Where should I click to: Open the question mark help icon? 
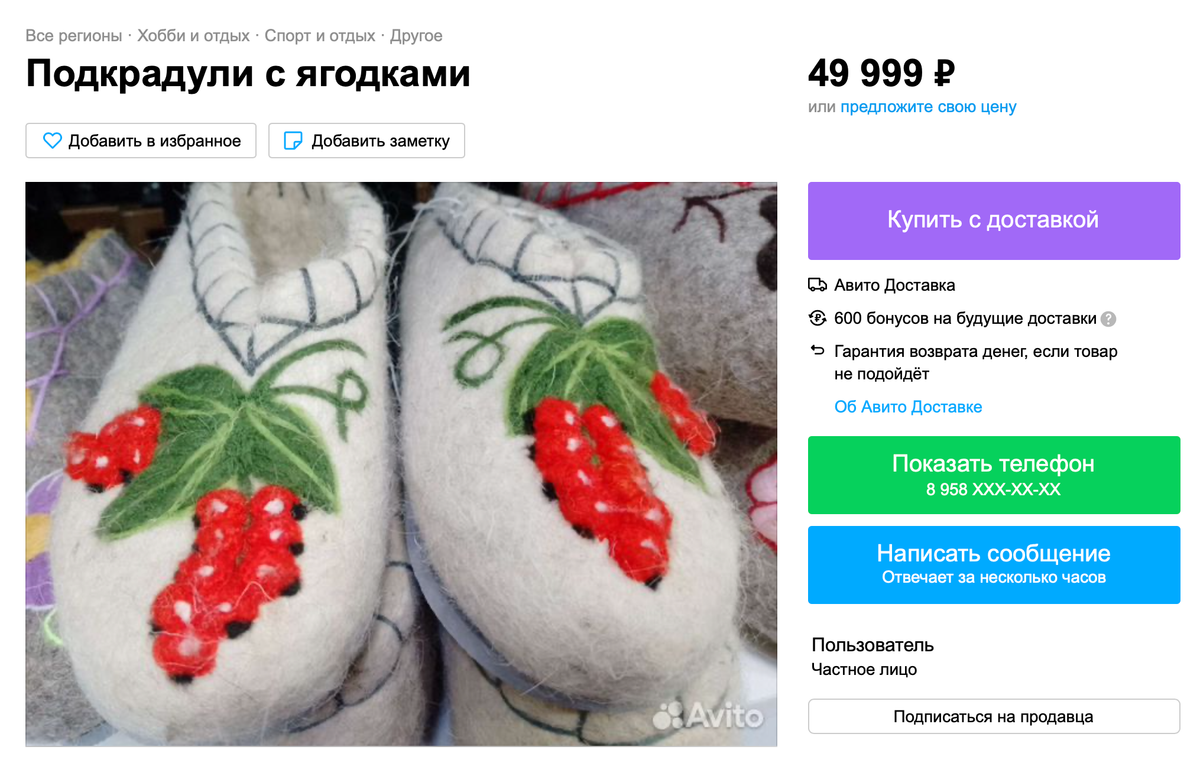pos(1108,320)
